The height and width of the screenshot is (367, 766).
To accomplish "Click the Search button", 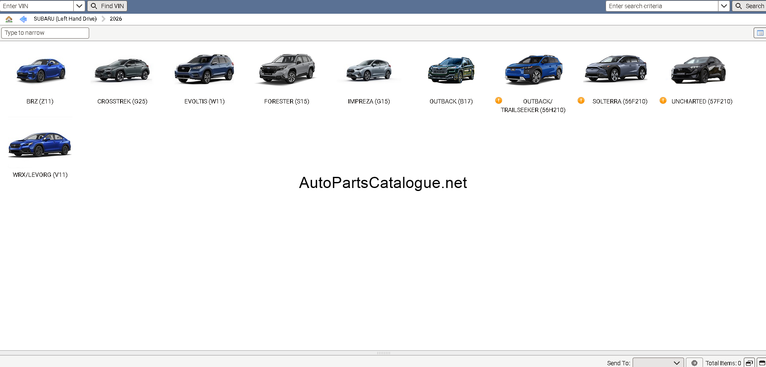I will click(749, 6).
